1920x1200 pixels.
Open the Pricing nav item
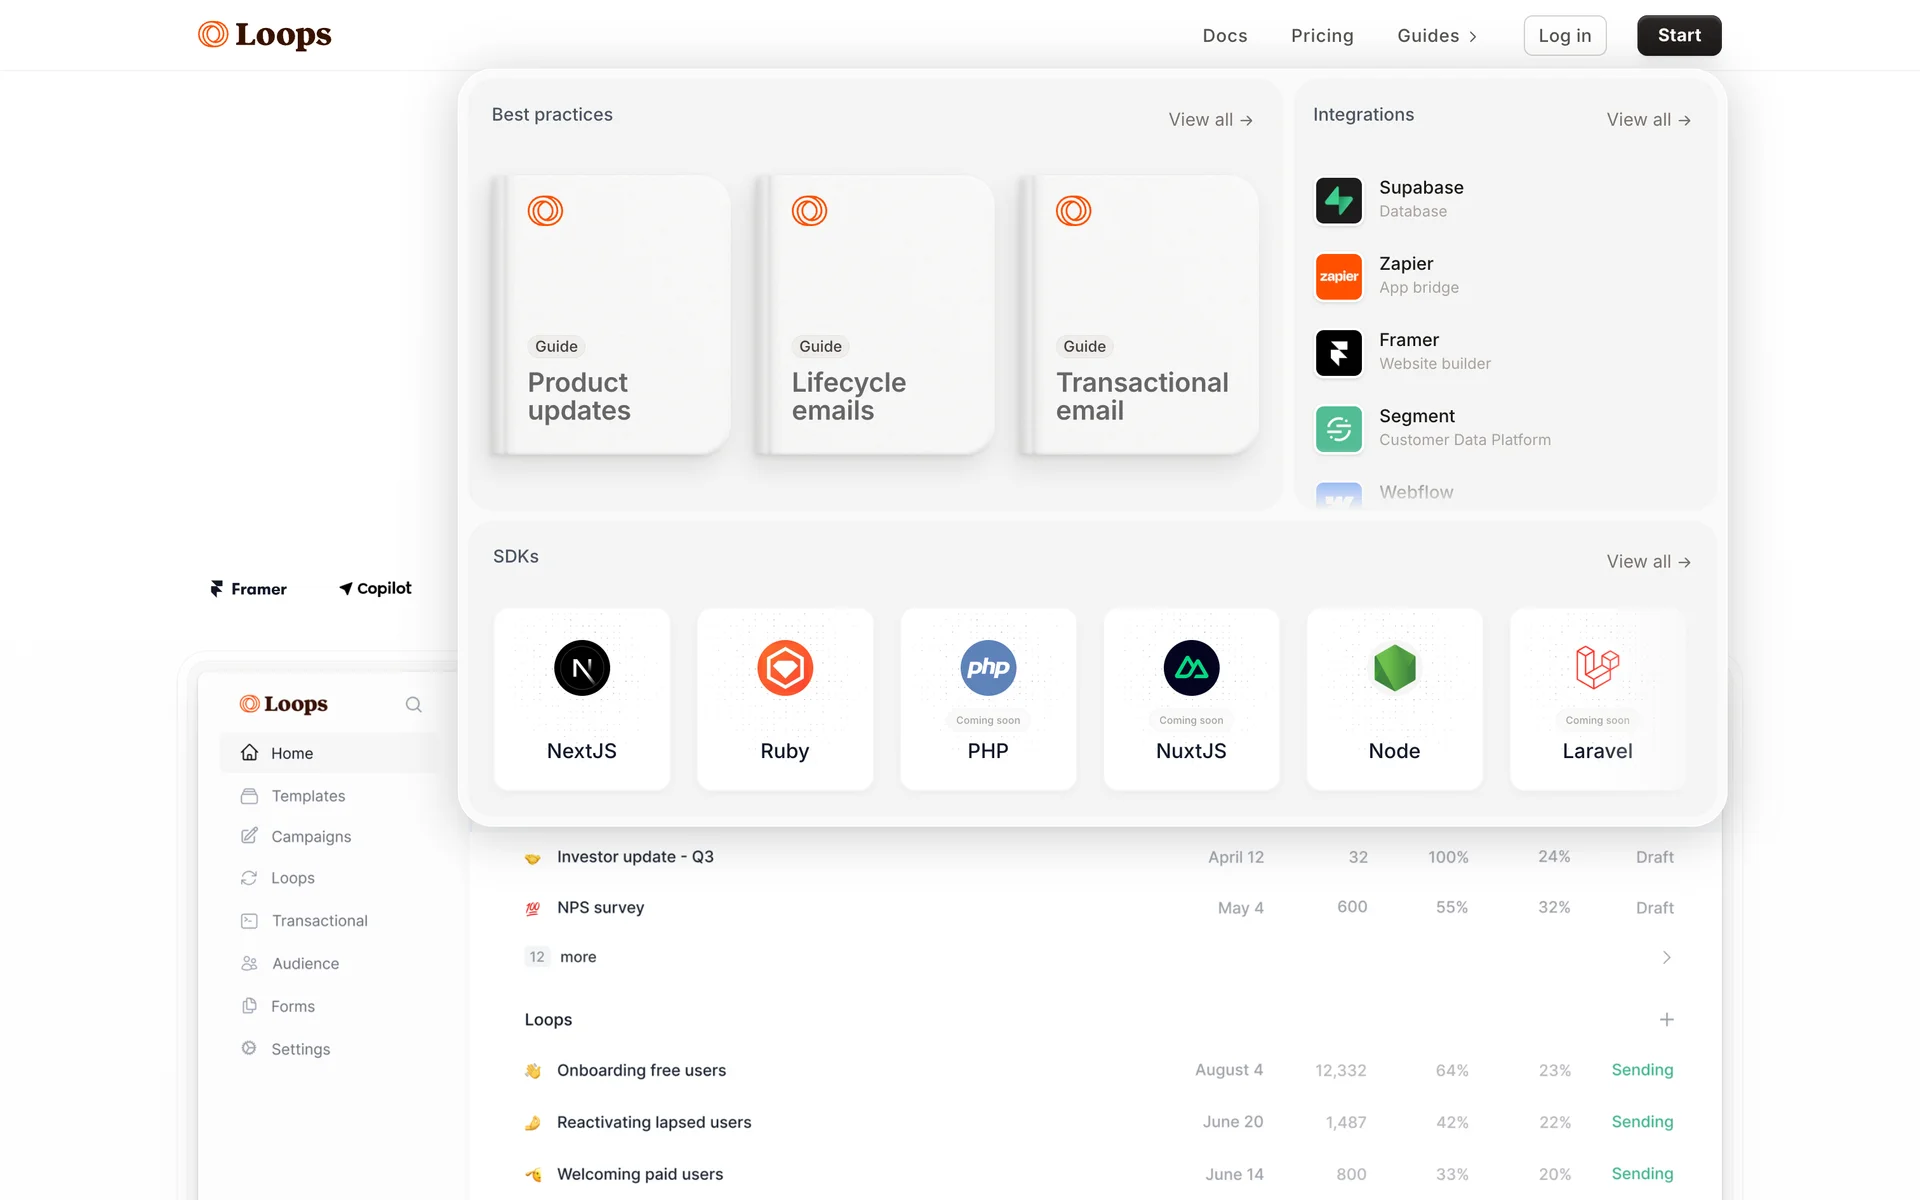pyautogui.click(x=1322, y=36)
